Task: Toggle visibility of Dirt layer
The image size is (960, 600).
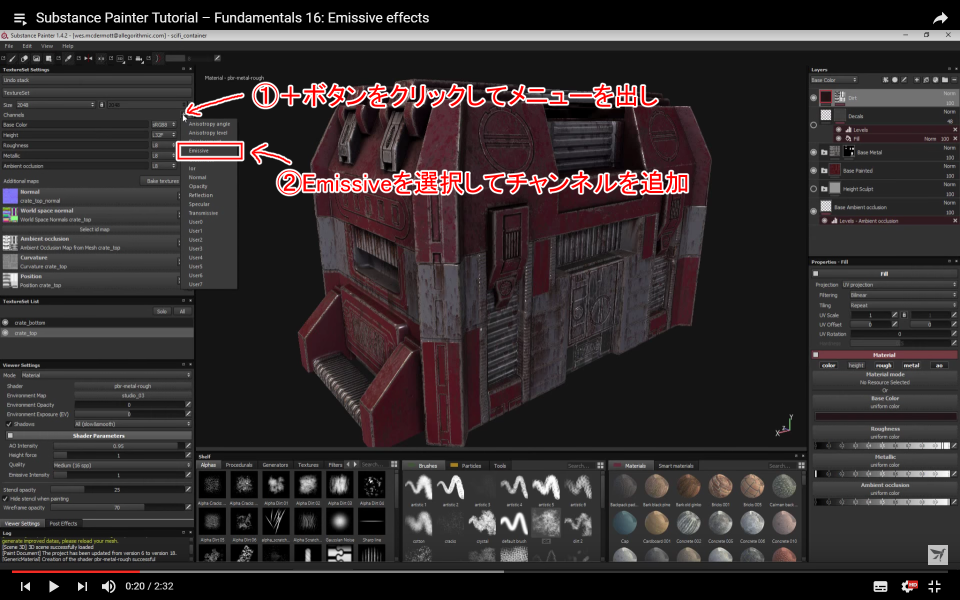Action: coord(814,97)
